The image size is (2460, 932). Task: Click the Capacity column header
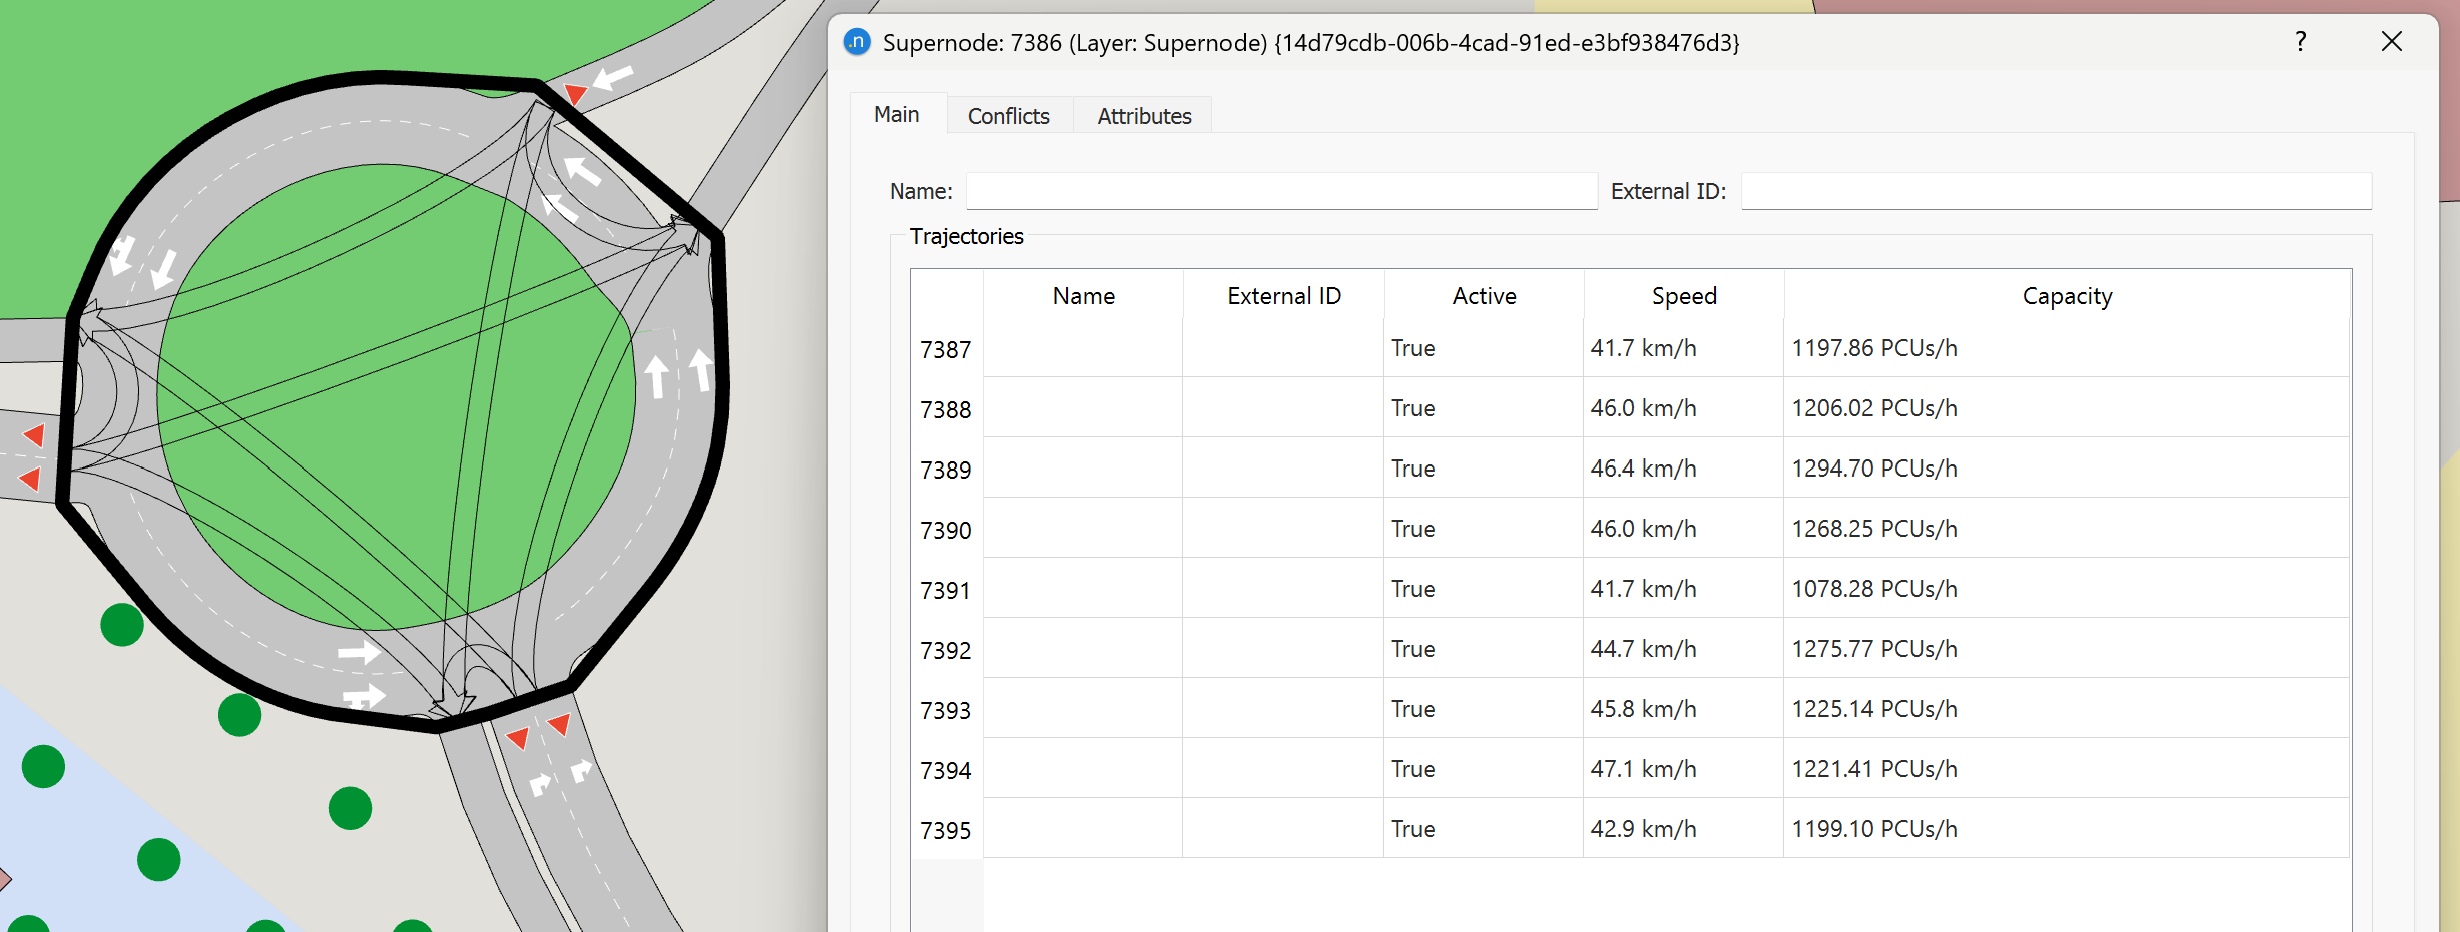point(2066,296)
